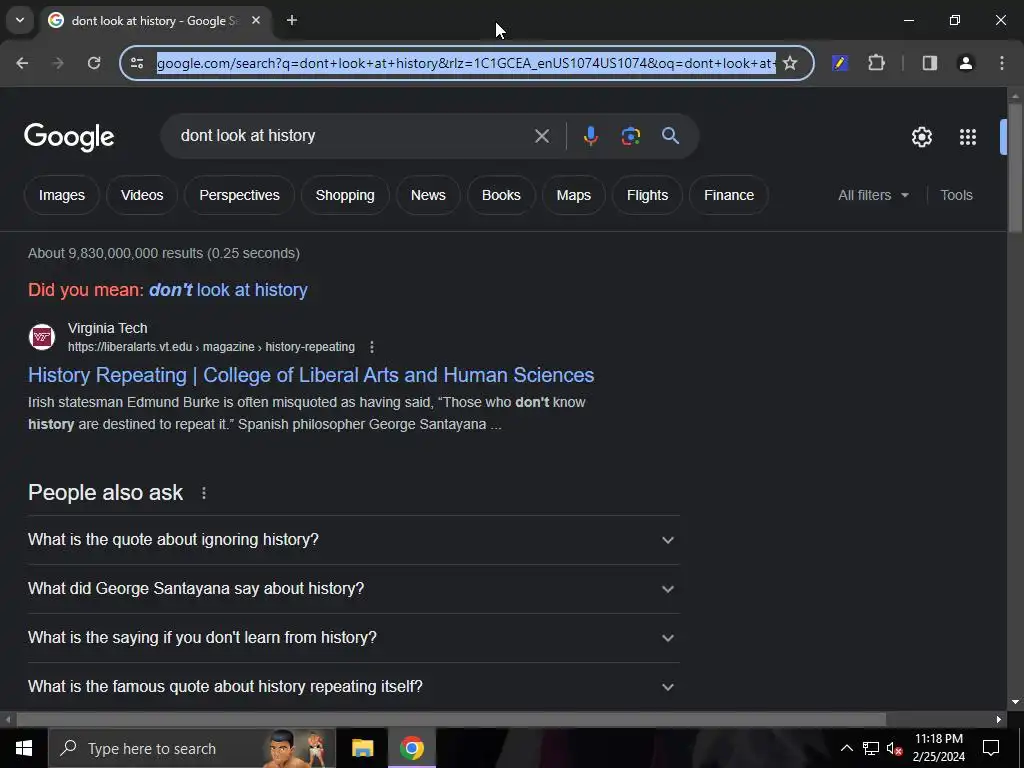Show hidden system tray icons
1024x768 pixels.
click(846, 748)
